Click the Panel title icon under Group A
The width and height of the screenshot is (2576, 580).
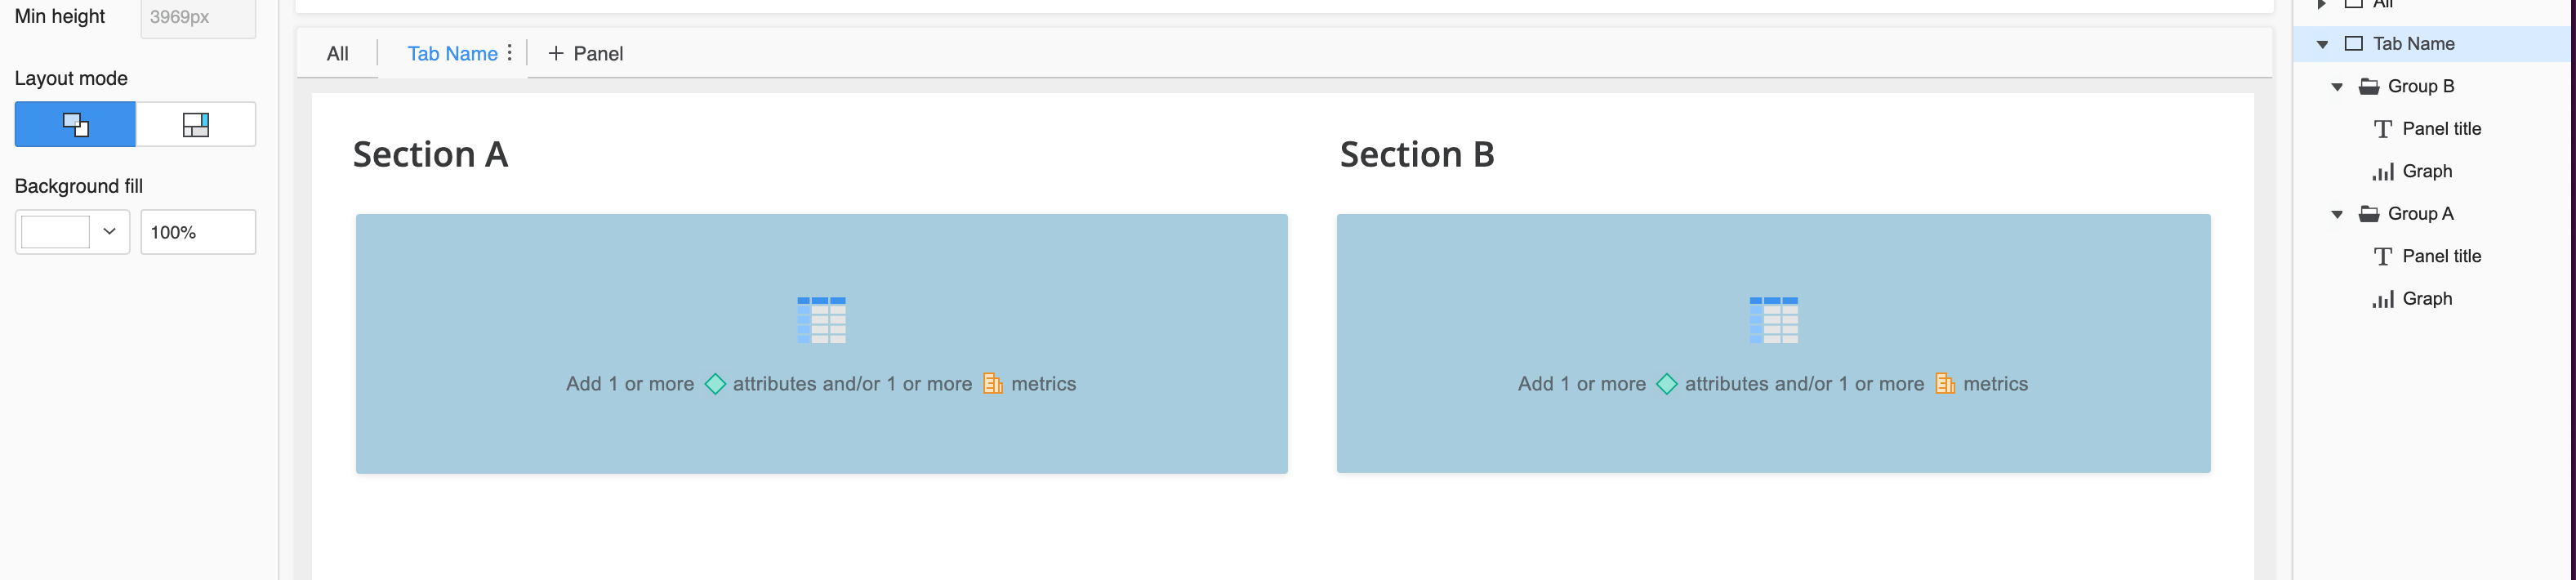click(2383, 255)
